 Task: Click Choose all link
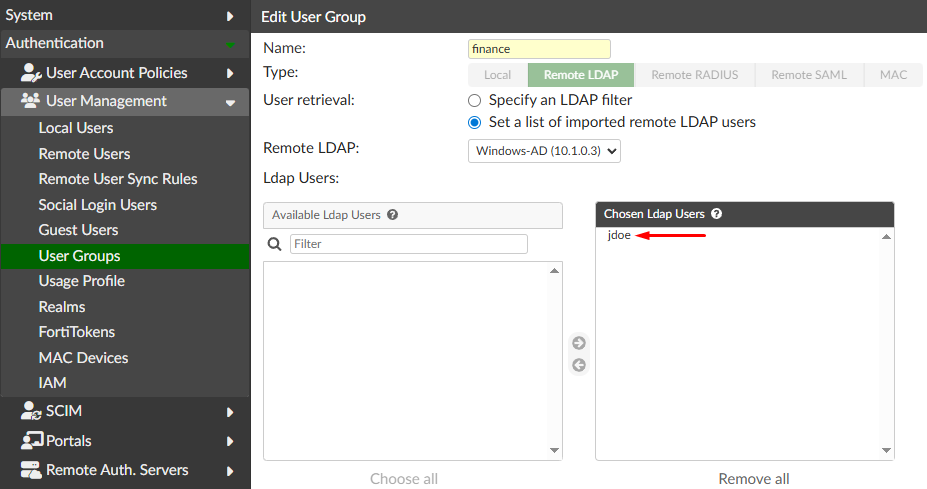point(404,478)
